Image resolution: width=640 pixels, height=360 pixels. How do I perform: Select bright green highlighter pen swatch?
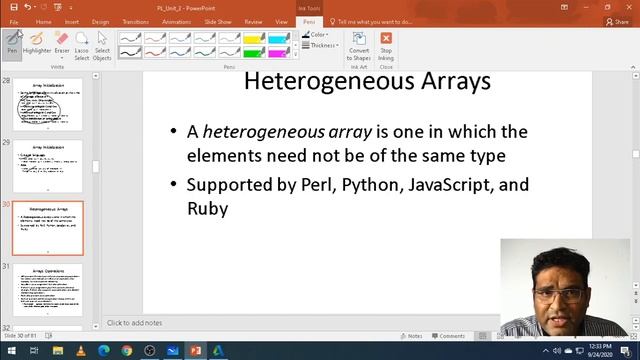[x=254, y=52]
